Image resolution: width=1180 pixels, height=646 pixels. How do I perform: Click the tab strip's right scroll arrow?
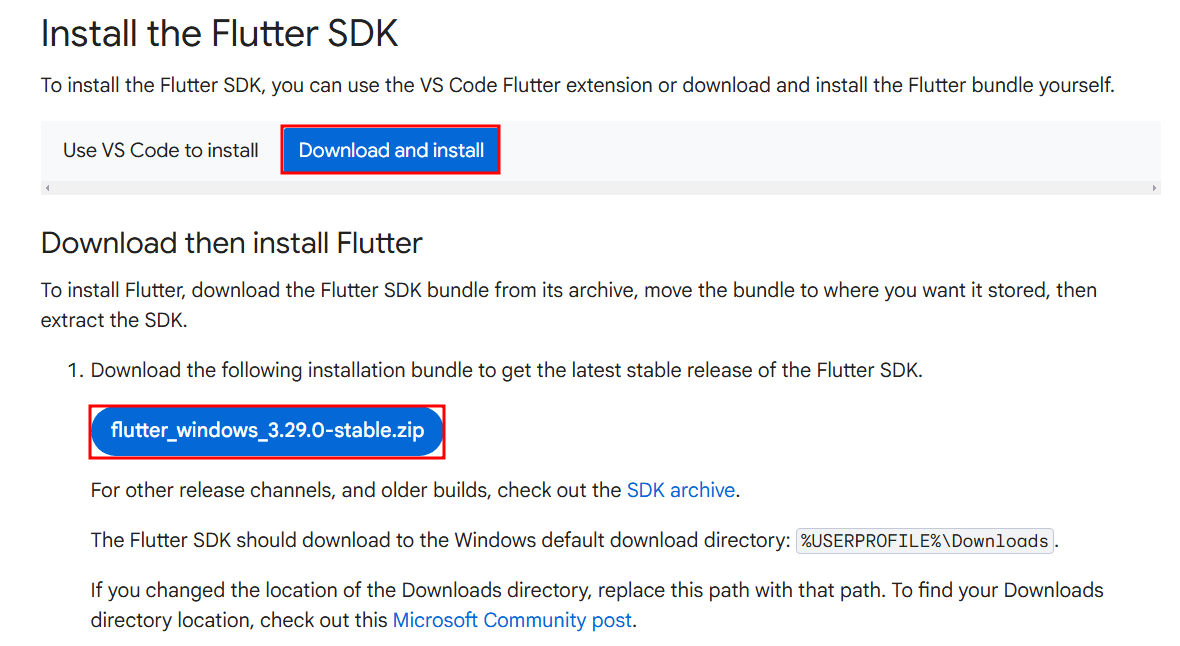pyautogui.click(x=1154, y=188)
